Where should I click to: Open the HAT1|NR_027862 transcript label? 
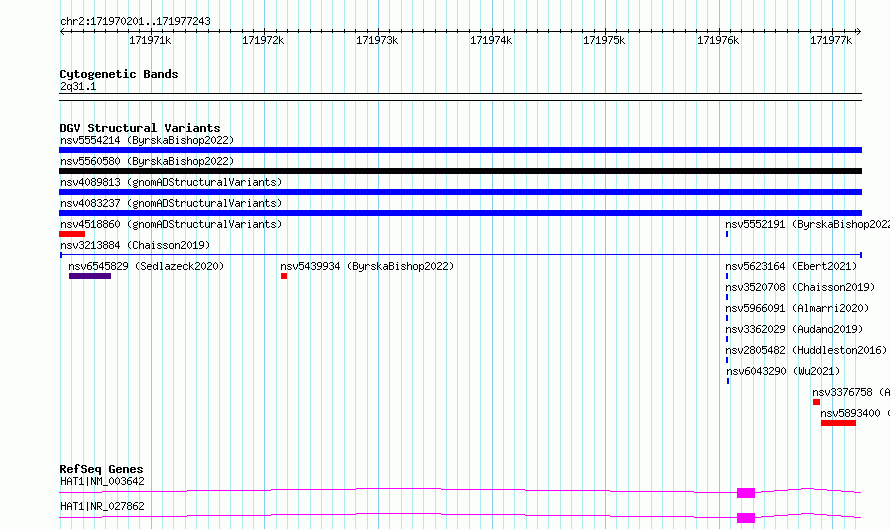102,506
